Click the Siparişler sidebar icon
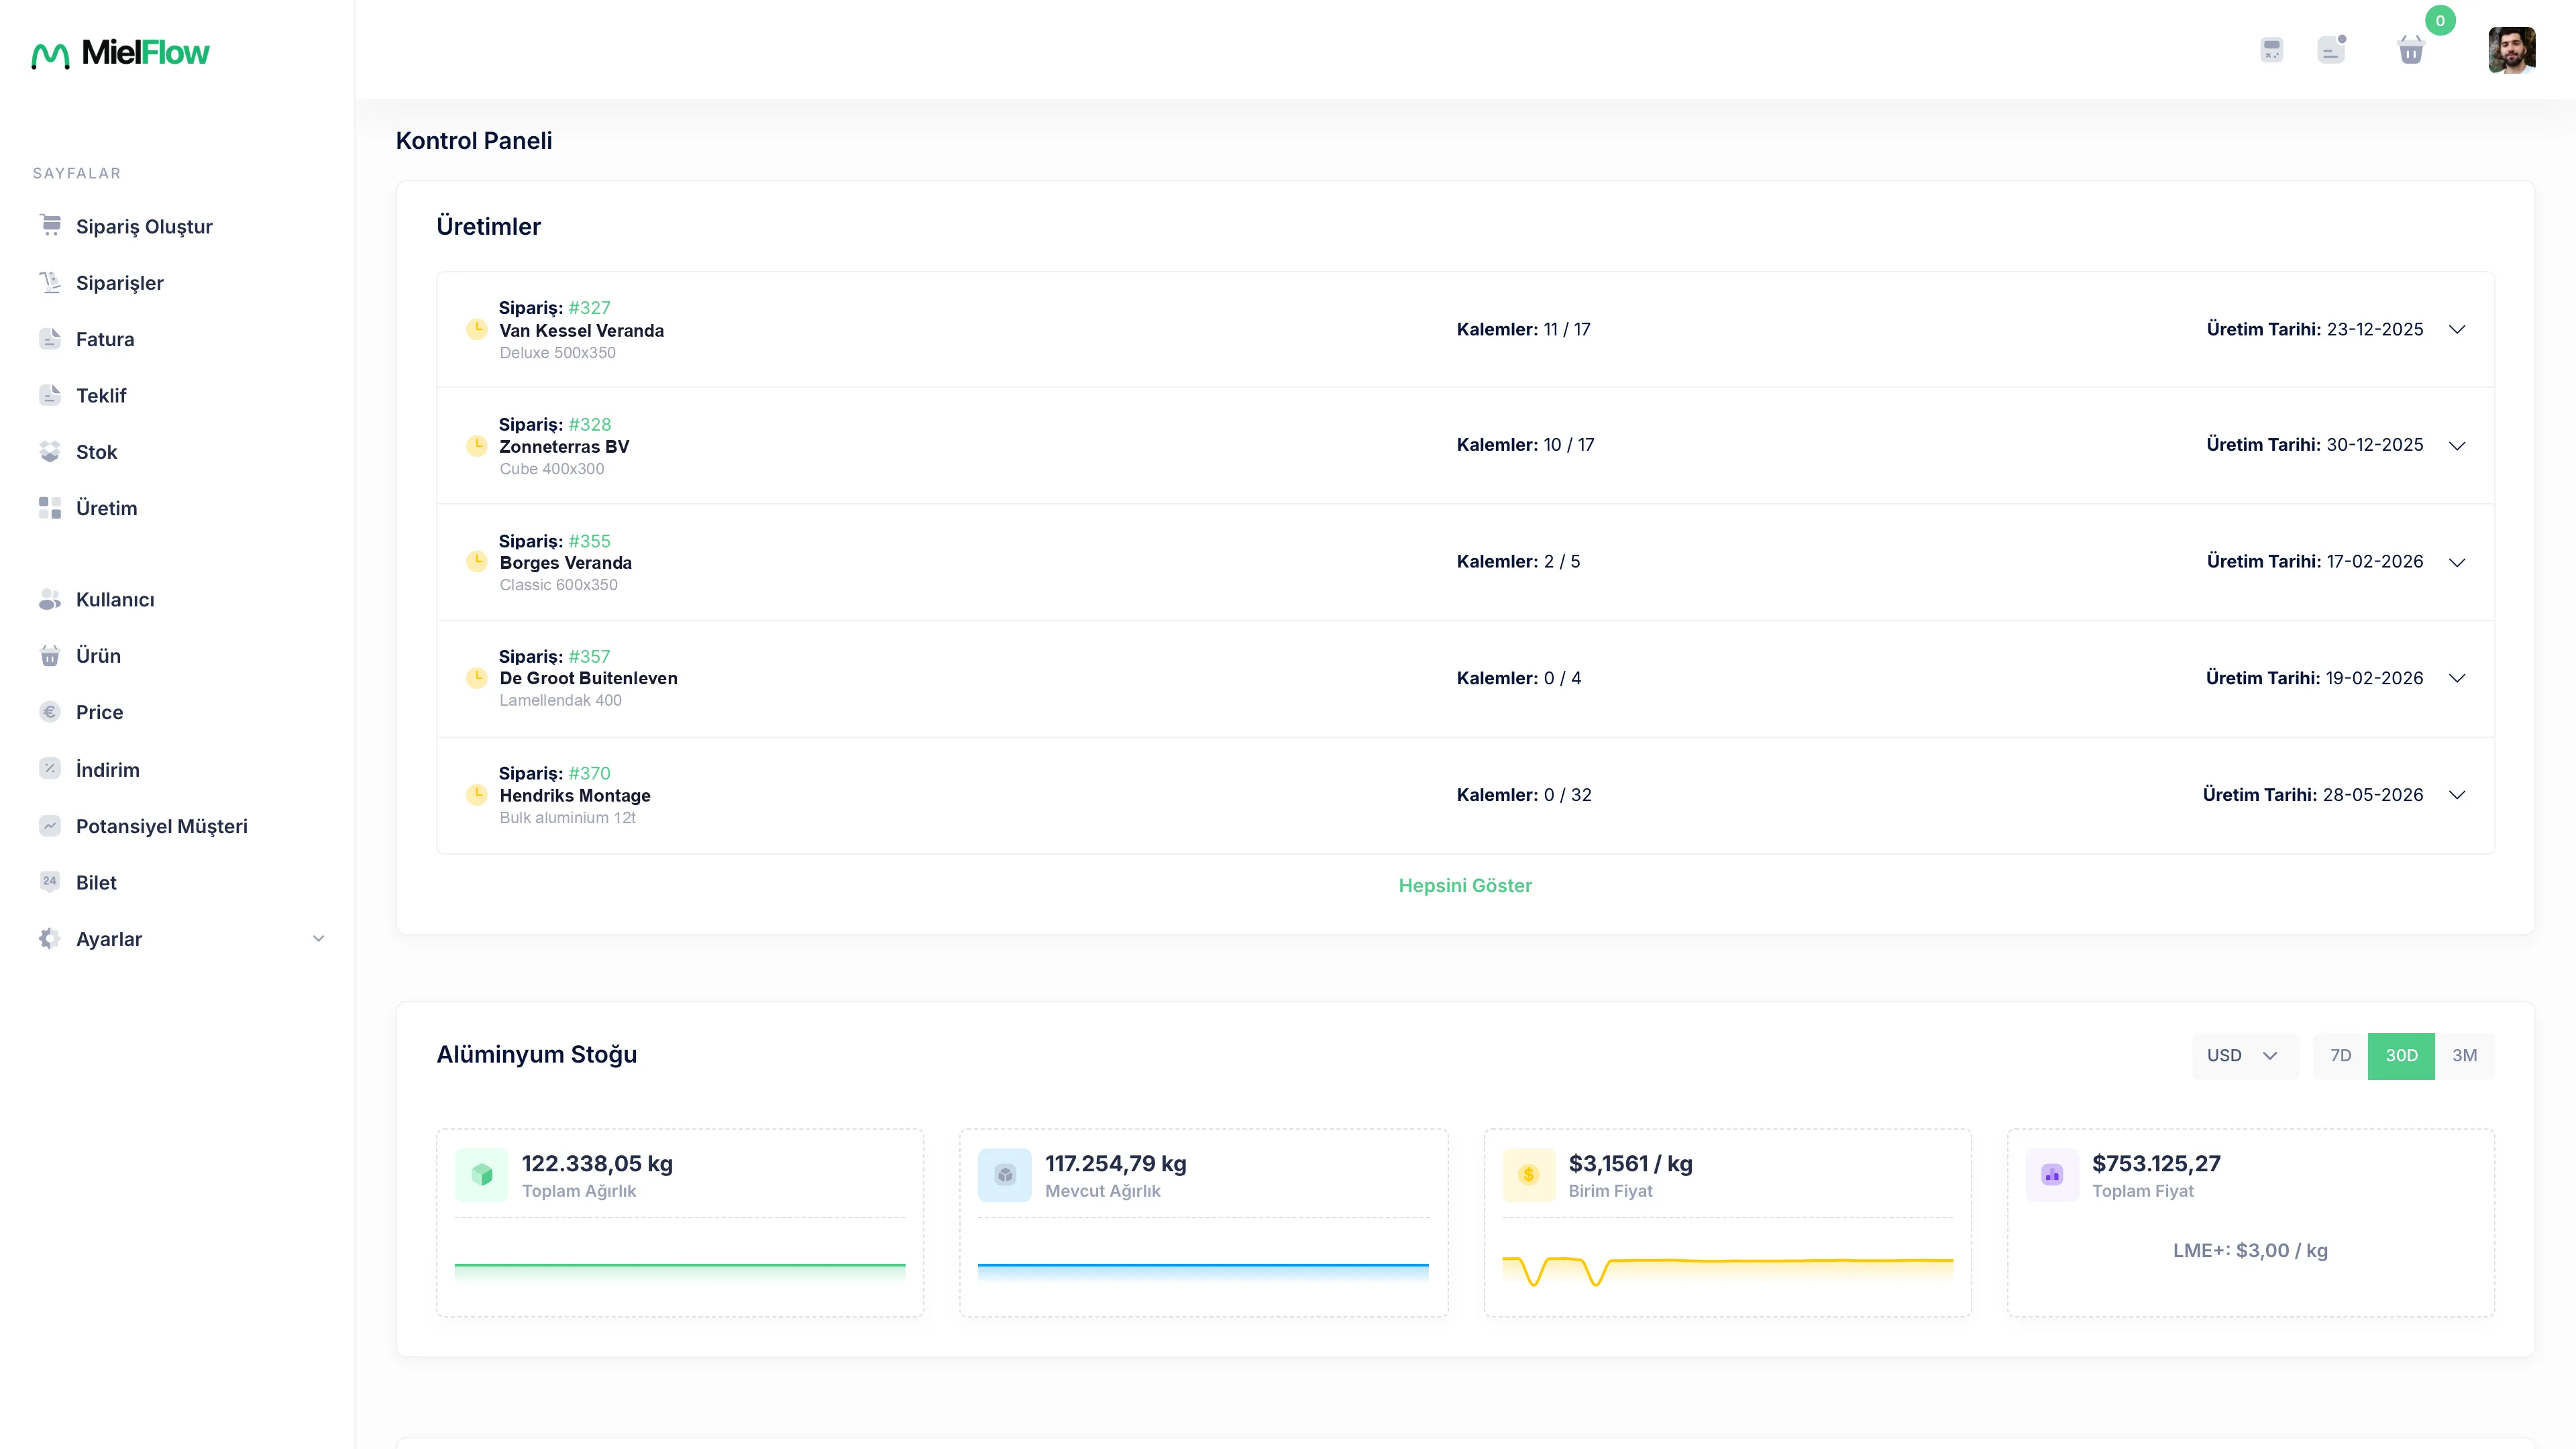 point(50,282)
